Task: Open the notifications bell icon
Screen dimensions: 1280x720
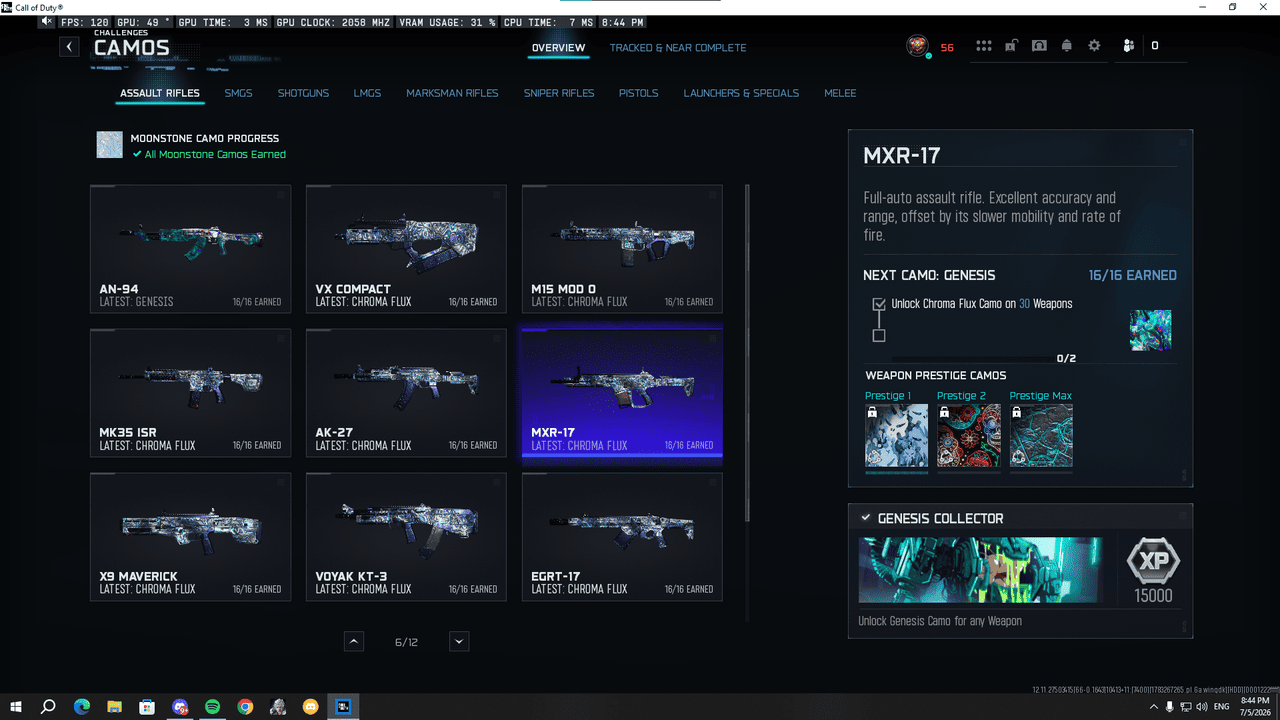Action: click(1067, 46)
